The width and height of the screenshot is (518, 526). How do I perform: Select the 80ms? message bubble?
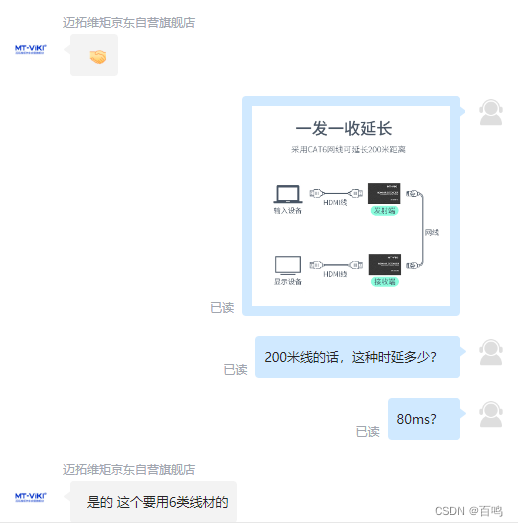click(424, 419)
